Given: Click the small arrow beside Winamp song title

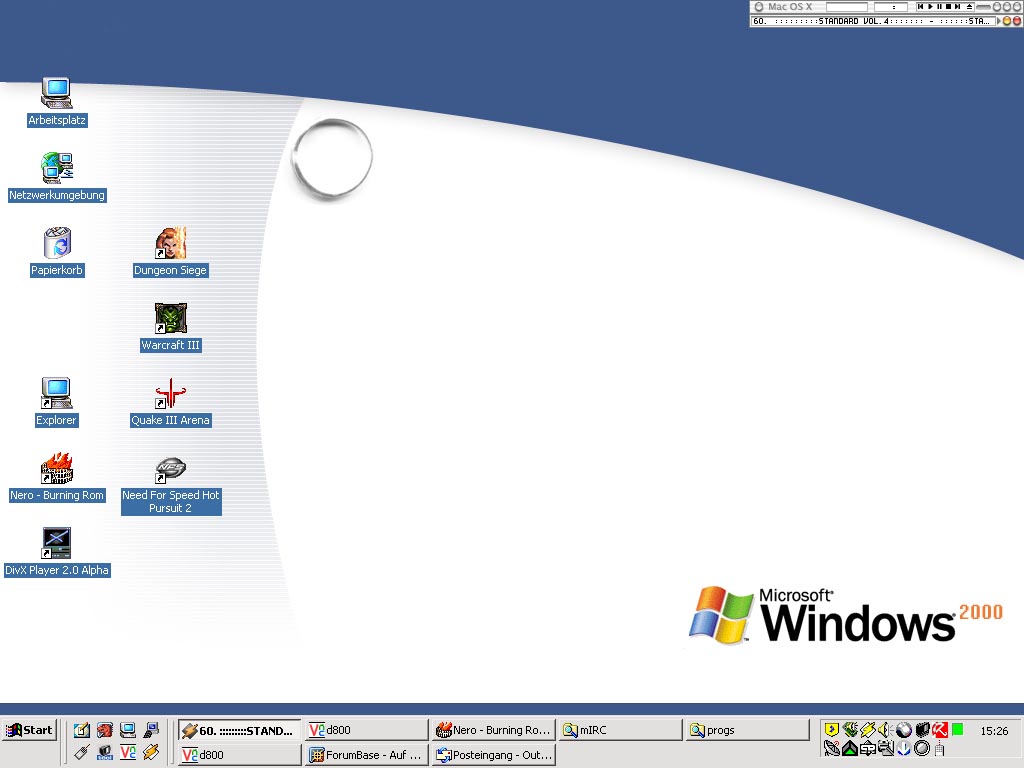Looking at the screenshot, I should point(999,21).
